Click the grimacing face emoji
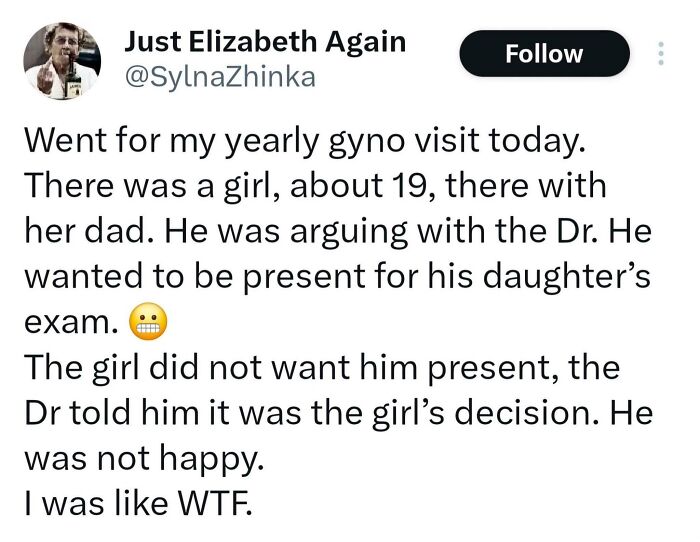Image resolution: width=700 pixels, height=542 pixels. 151,322
